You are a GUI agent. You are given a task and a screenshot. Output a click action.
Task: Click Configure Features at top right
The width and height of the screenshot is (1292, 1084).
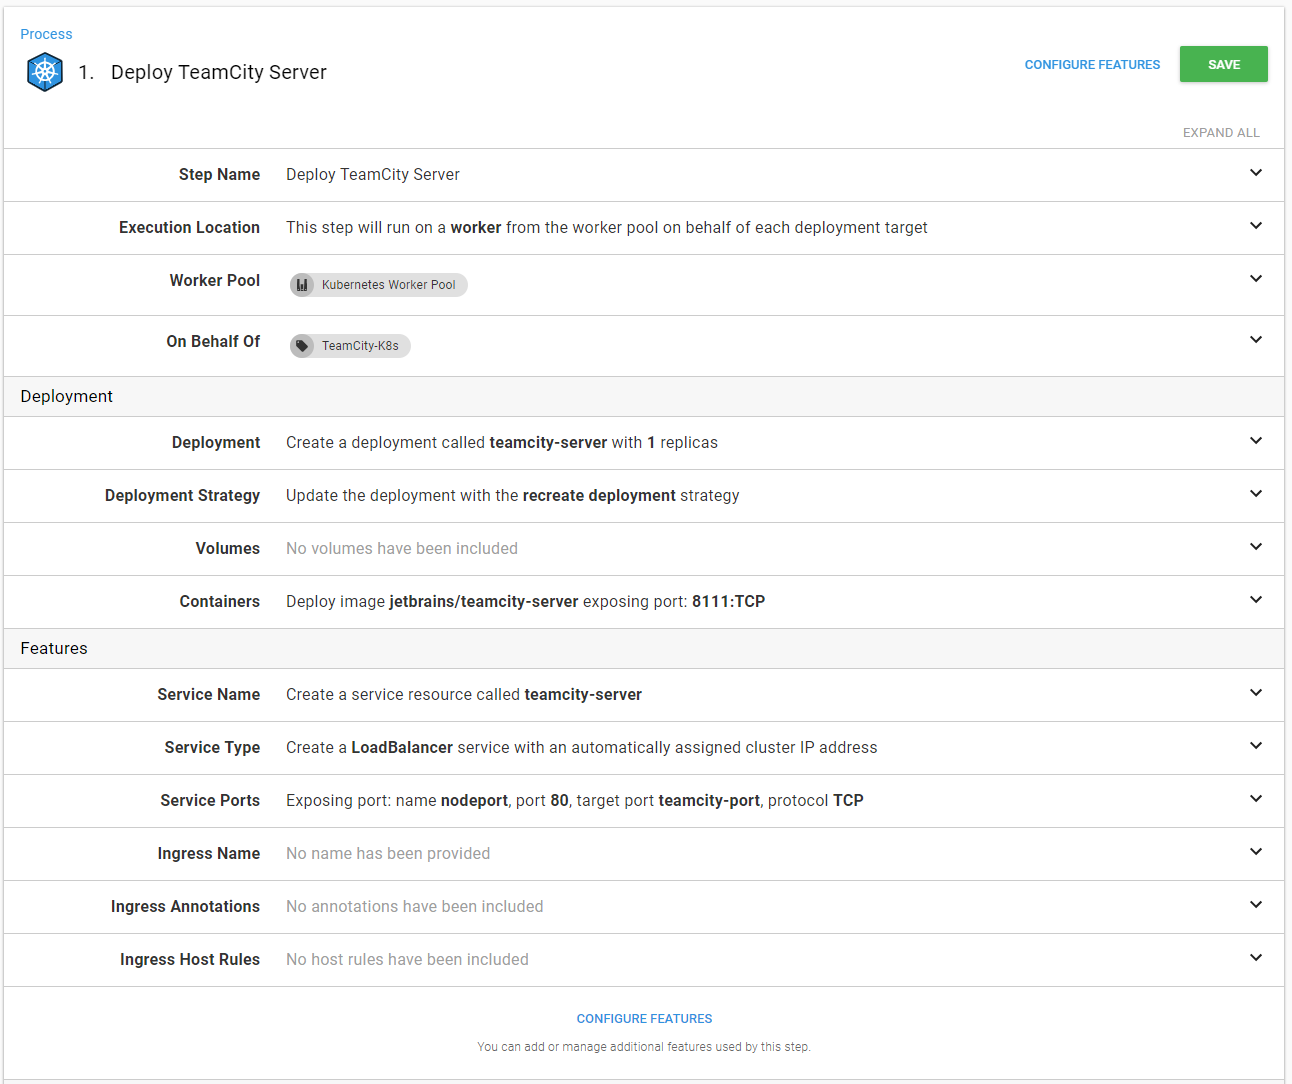(1092, 65)
